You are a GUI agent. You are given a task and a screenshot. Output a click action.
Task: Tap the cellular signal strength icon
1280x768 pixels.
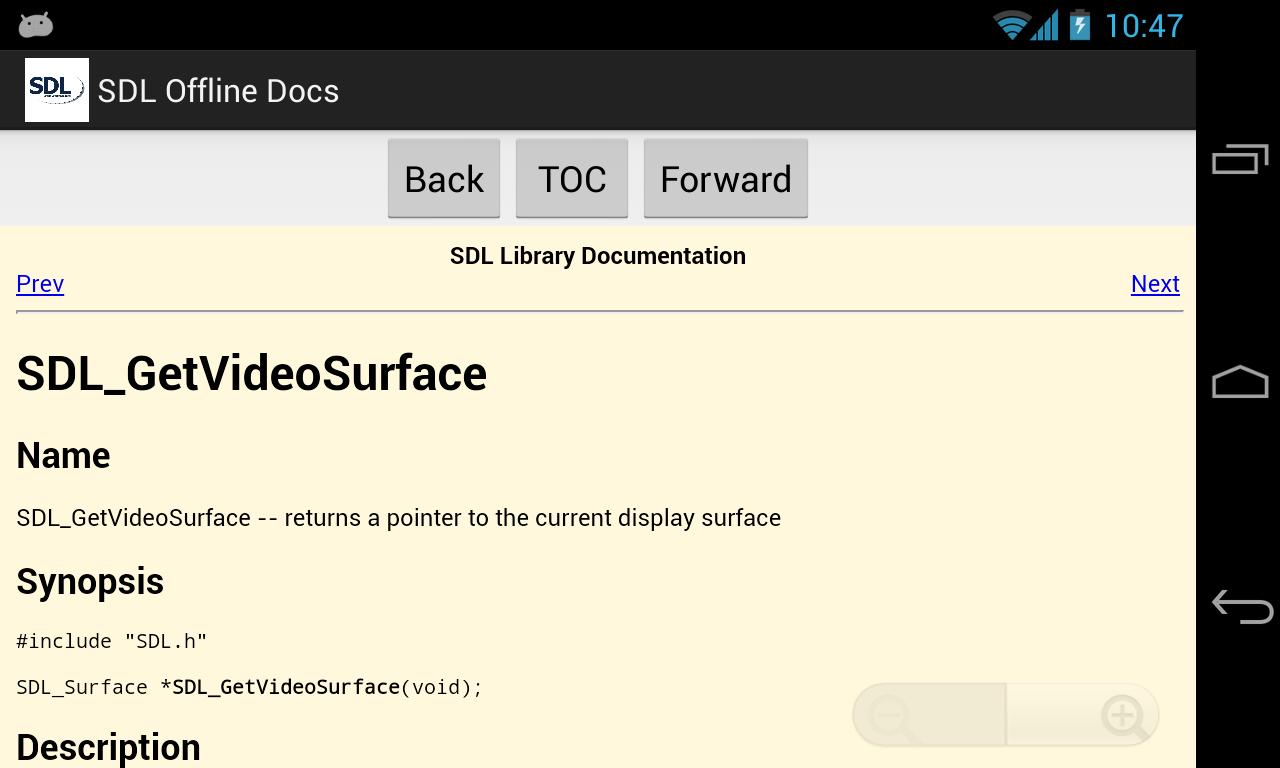1046,24
